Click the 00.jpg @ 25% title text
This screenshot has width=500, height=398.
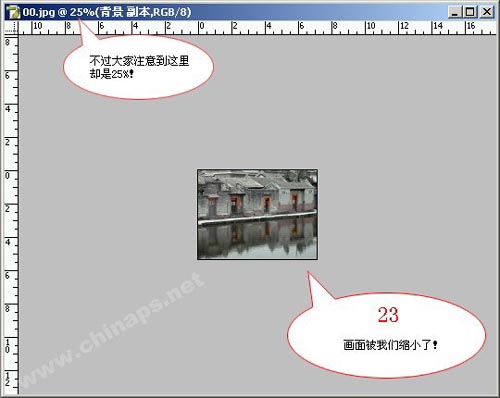click(107, 12)
